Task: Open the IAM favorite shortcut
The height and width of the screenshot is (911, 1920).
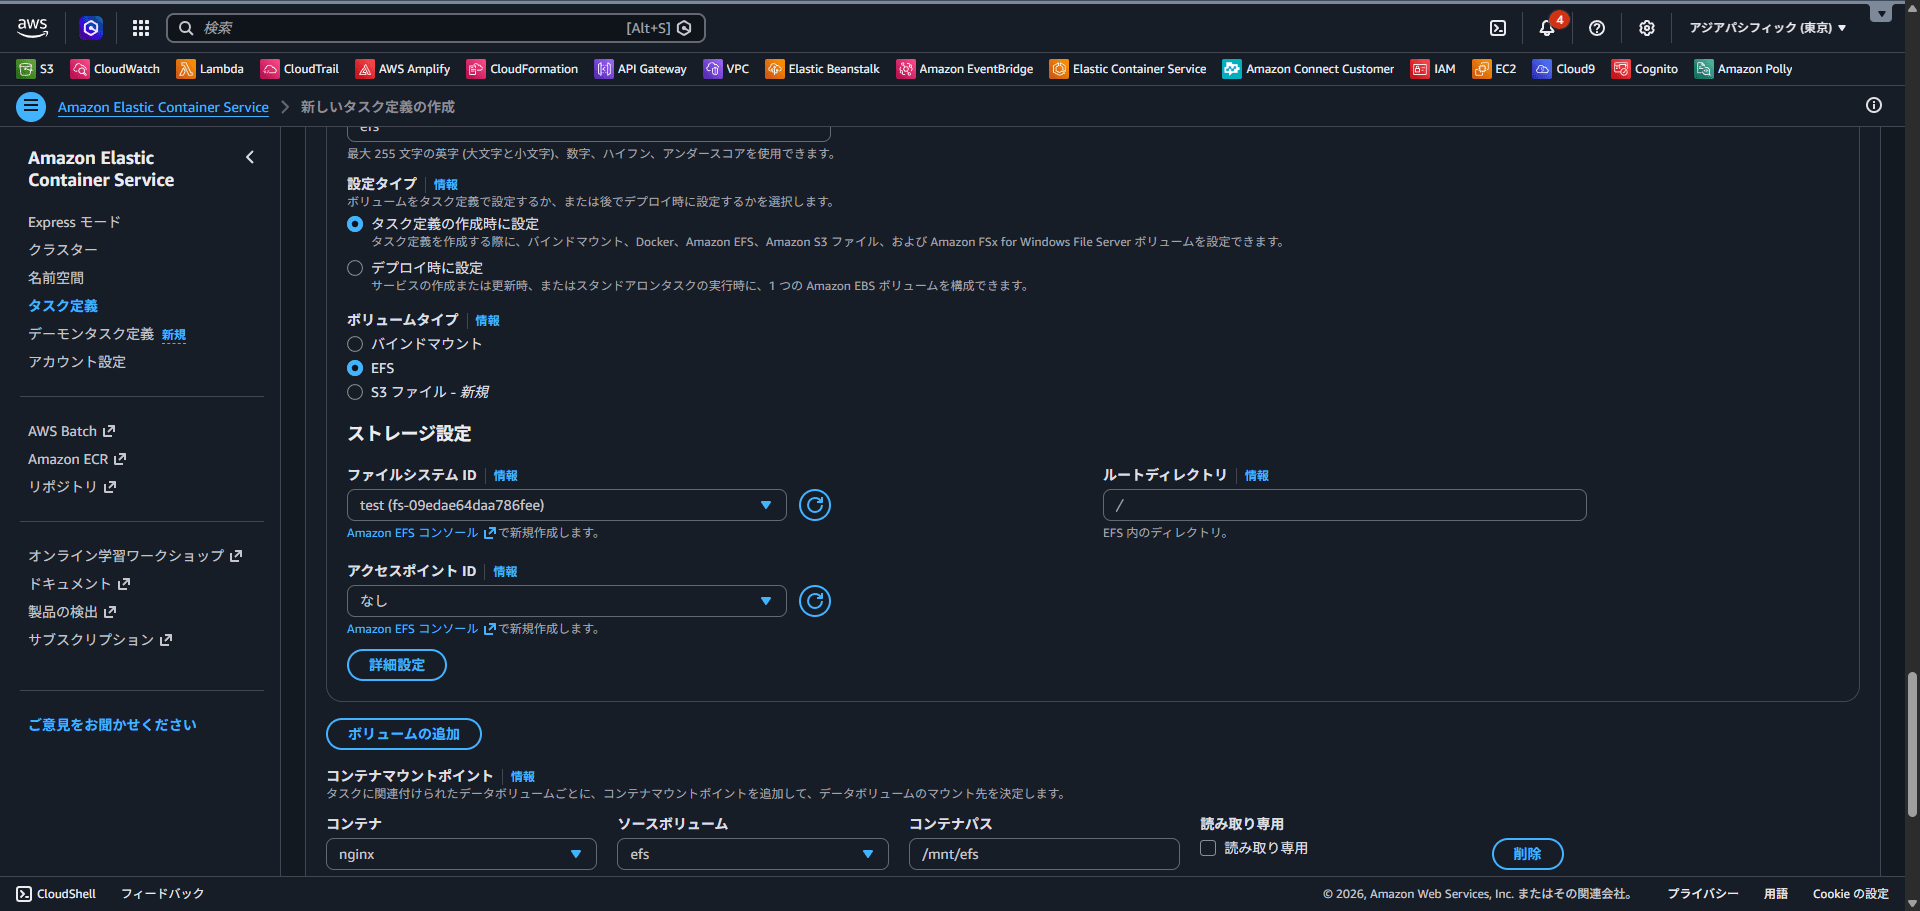Action: tap(1433, 69)
